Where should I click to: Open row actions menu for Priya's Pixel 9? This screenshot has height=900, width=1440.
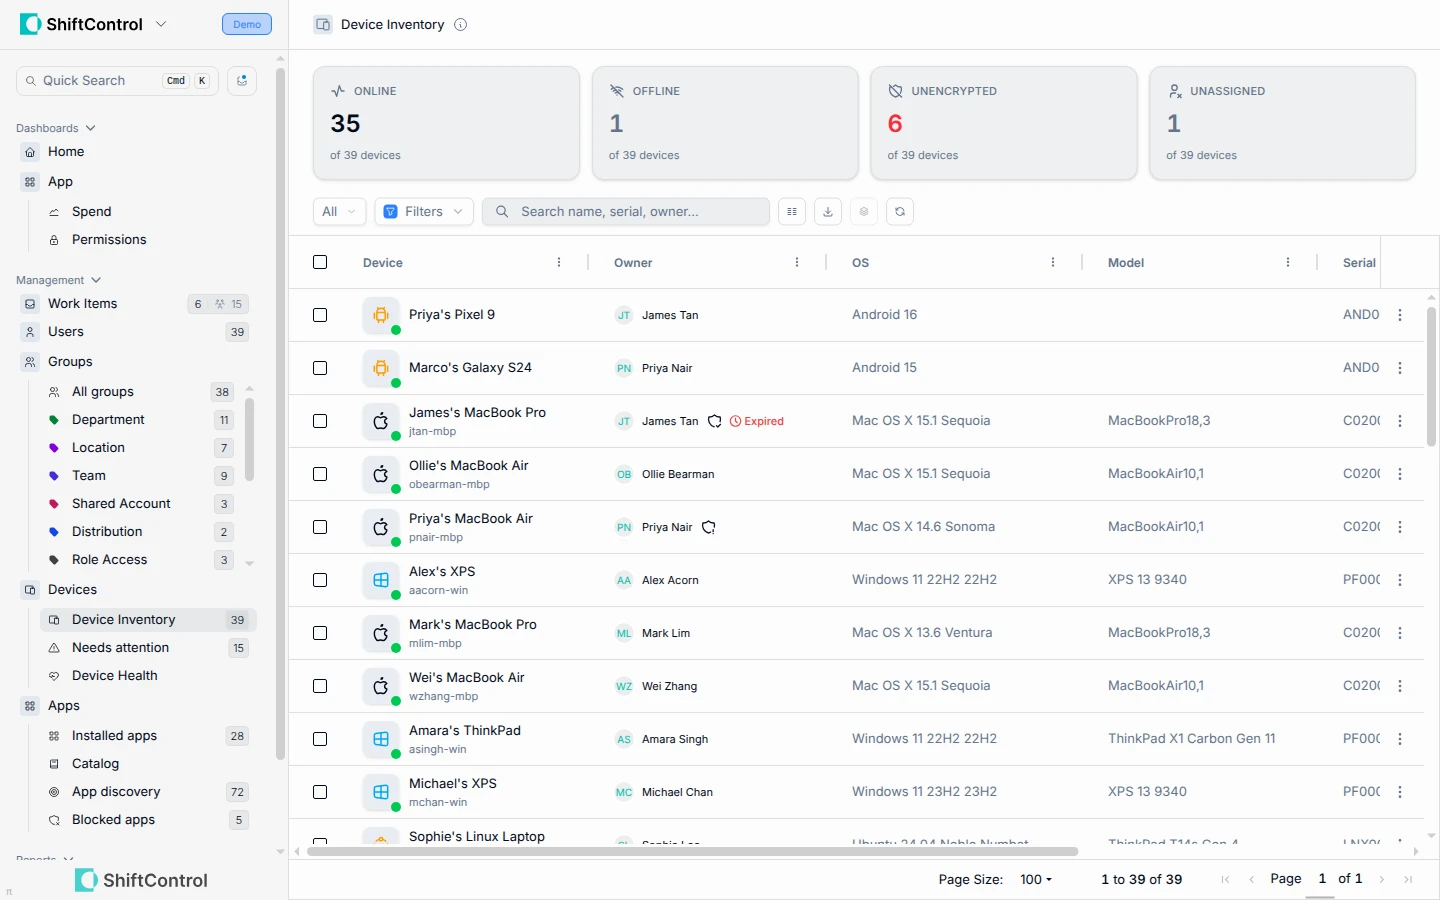pyautogui.click(x=1400, y=315)
